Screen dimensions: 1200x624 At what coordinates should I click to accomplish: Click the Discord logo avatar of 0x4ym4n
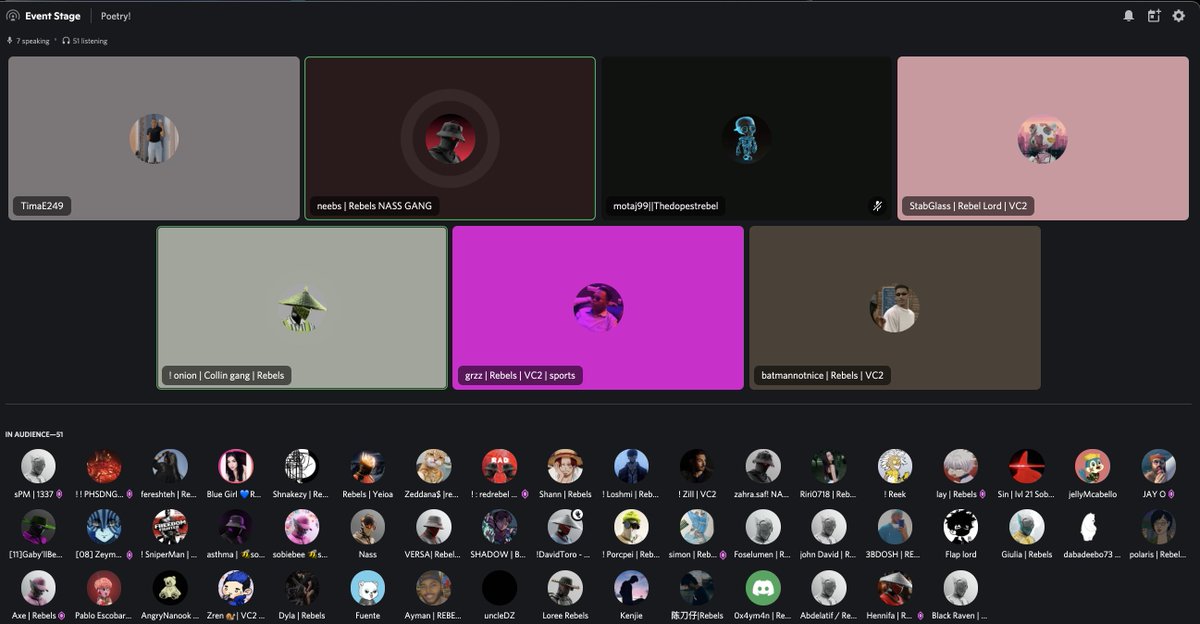pos(763,588)
